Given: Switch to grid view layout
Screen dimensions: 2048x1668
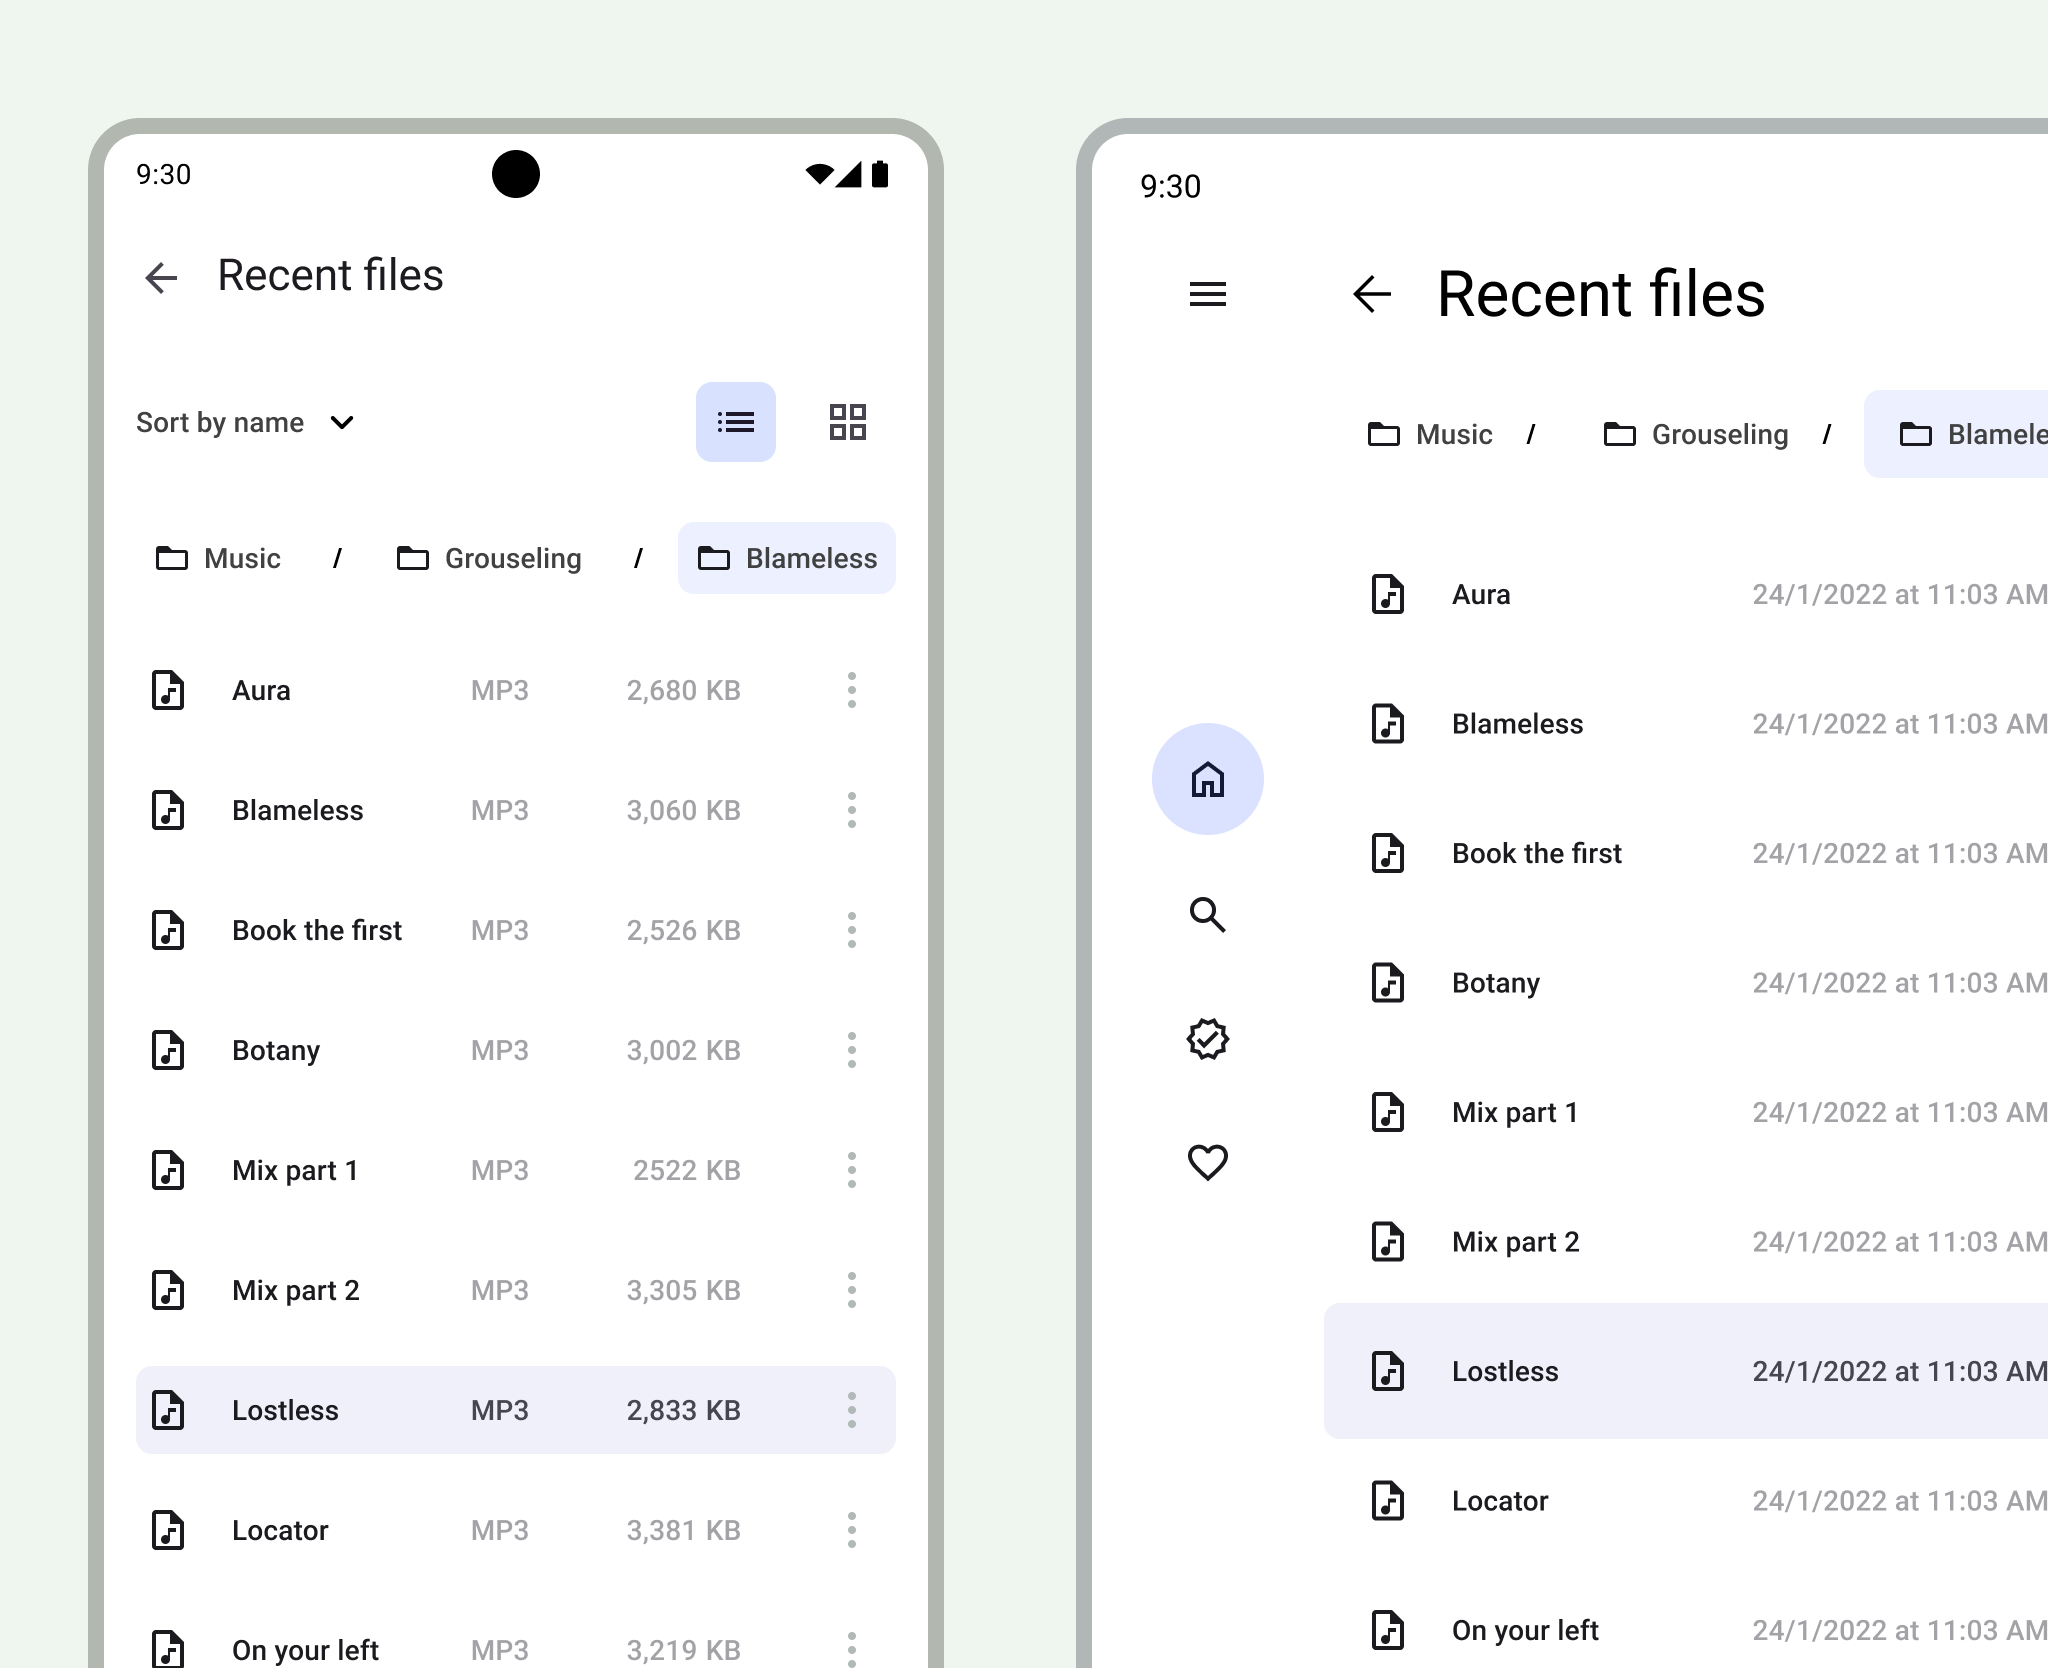Looking at the screenshot, I should [849, 422].
